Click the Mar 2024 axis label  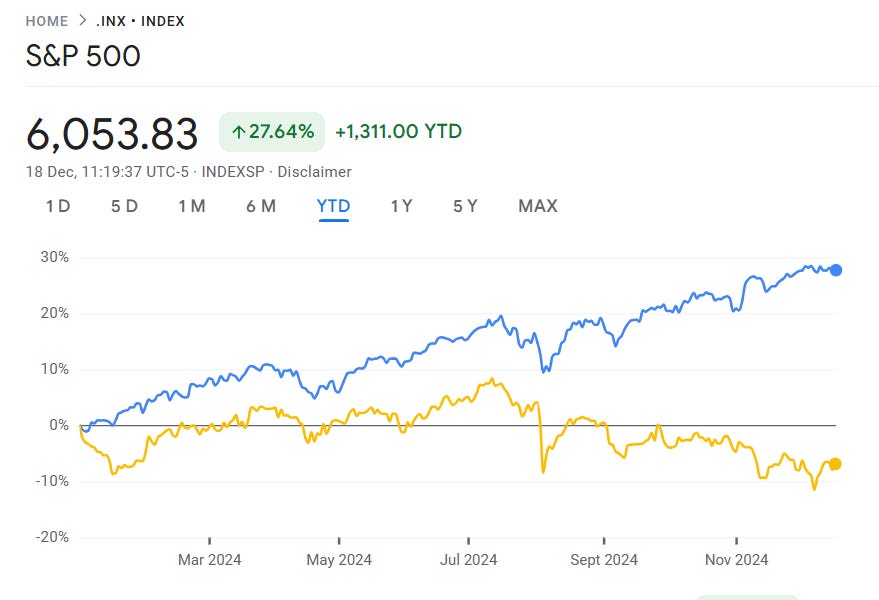[x=209, y=560]
